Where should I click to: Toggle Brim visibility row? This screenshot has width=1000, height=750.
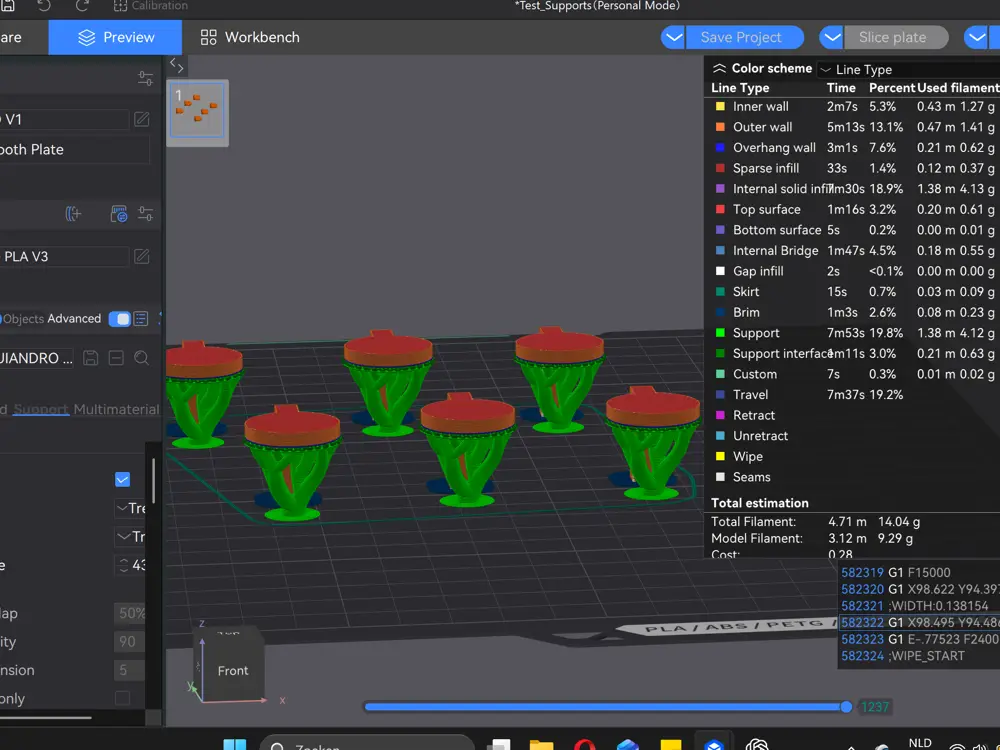852,312
